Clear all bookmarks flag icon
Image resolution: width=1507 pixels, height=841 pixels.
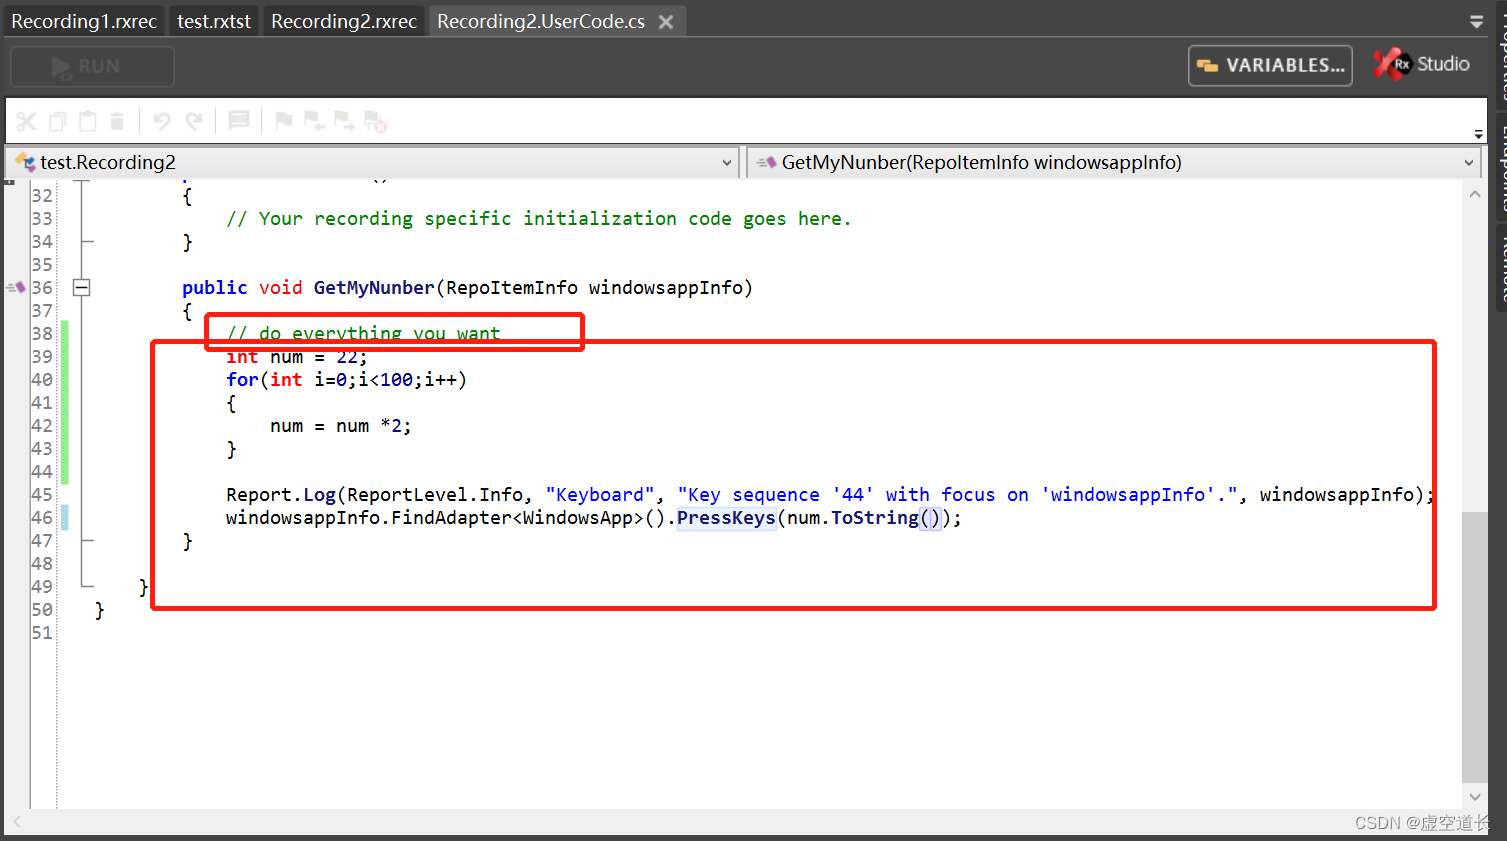pyautogui.click(x=375, y=121)
